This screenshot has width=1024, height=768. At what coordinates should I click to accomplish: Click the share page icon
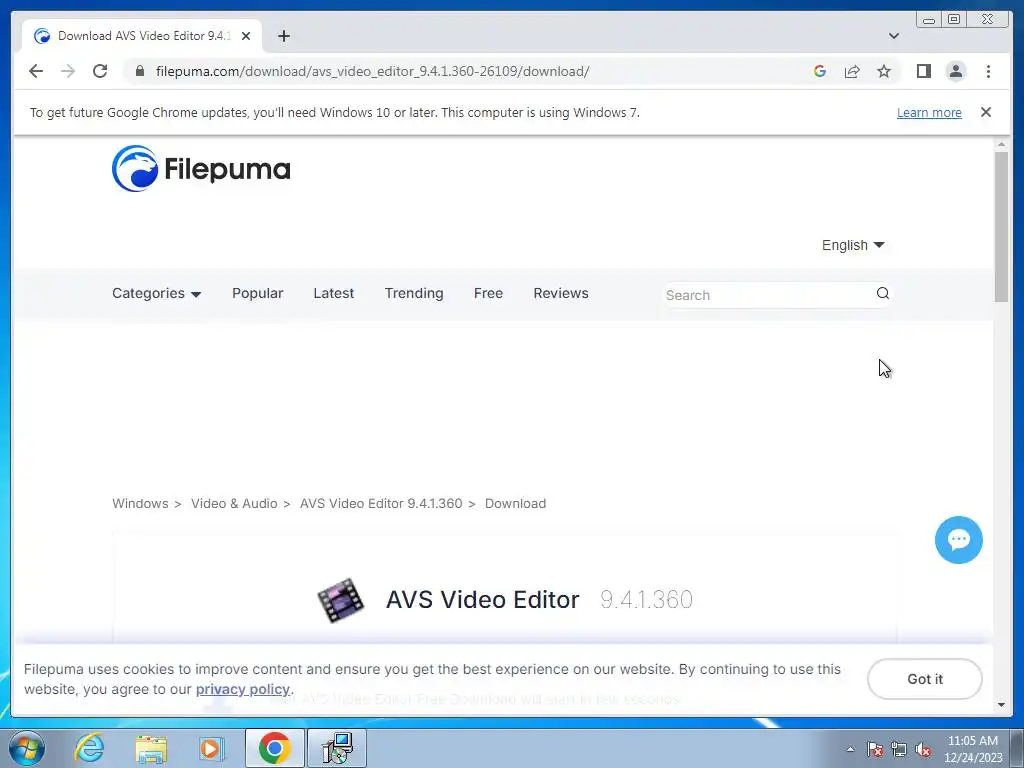coord(852,71)
